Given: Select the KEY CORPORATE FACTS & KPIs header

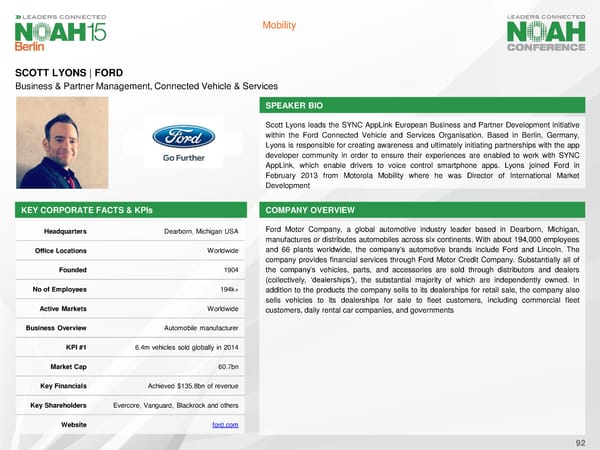Looking at the screenshot, I should [75, 210].
